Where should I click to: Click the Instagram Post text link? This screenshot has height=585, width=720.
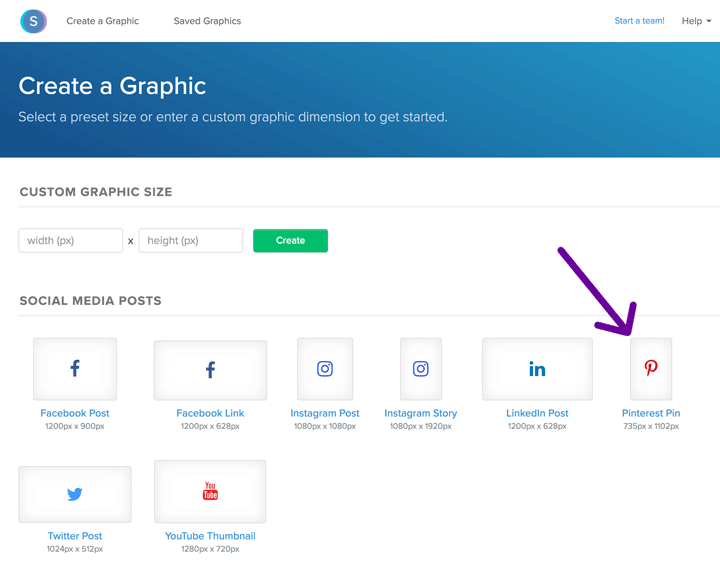325,413
